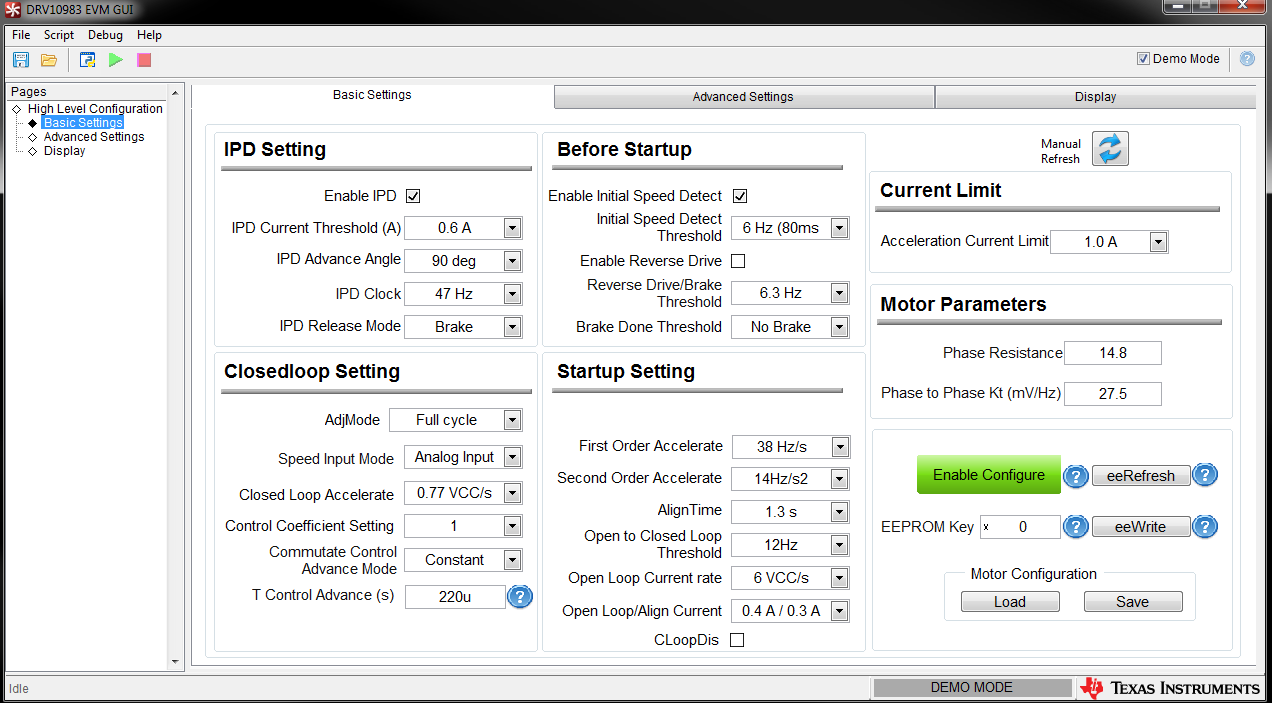
Task: Open Open to Closed Loop Threshold dropdown
Action: point(790,545)
